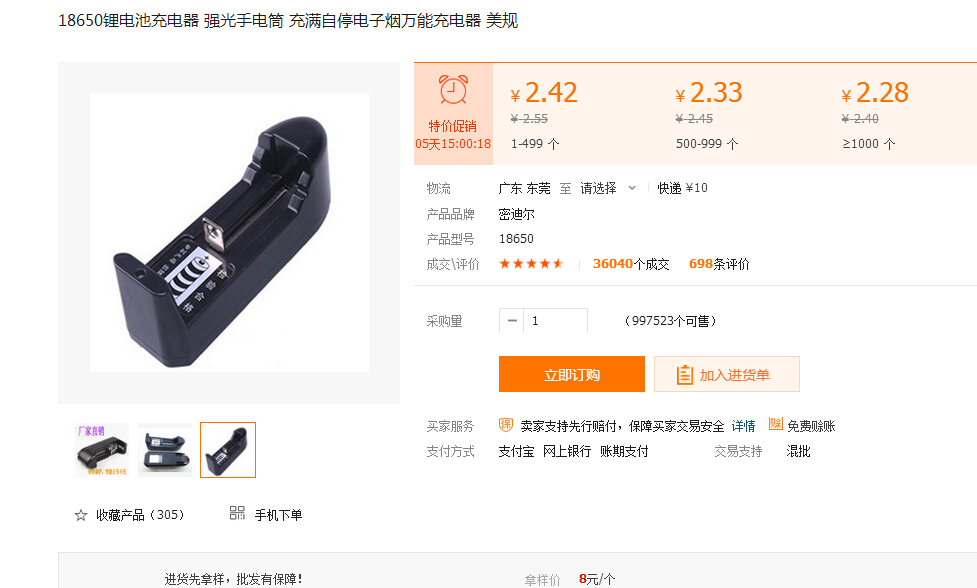Viewport: 977px width, 588px height.
Task: Click the free credit 赊 icon
Action: click(x=775, y=424)
